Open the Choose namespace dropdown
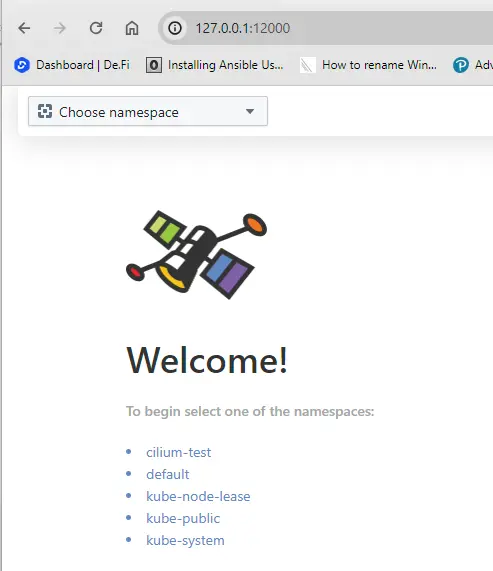This screenshot has height=571, width=493. [148, 111]
